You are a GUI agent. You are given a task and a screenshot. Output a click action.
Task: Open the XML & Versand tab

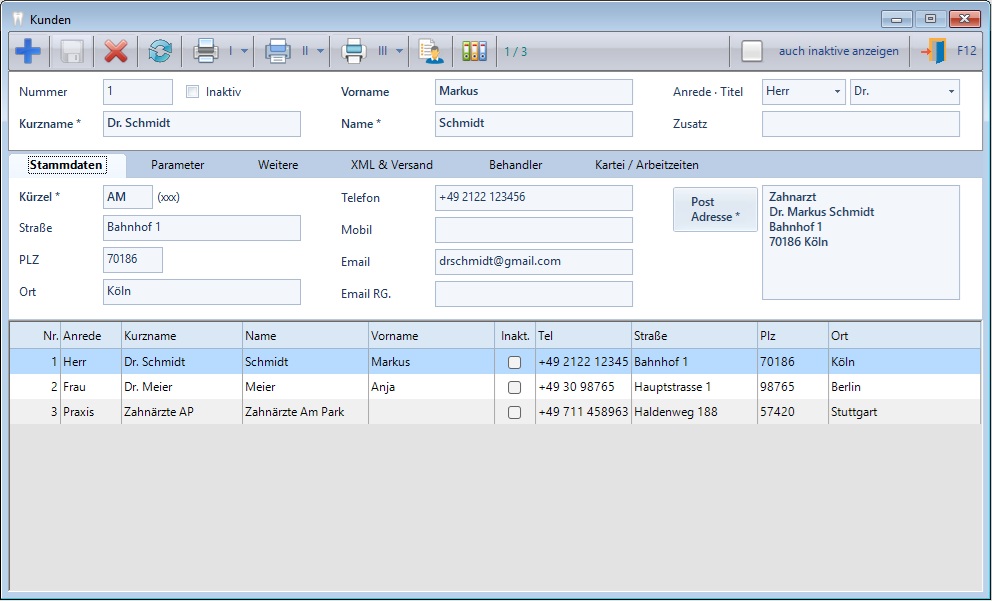click(x=391, y=165)
